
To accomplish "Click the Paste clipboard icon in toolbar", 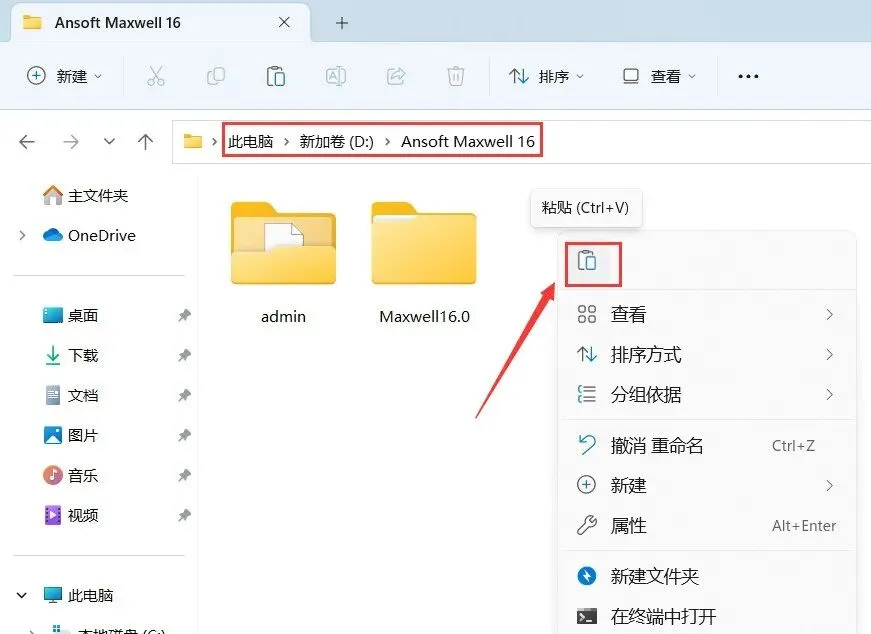I will point(276,76).
